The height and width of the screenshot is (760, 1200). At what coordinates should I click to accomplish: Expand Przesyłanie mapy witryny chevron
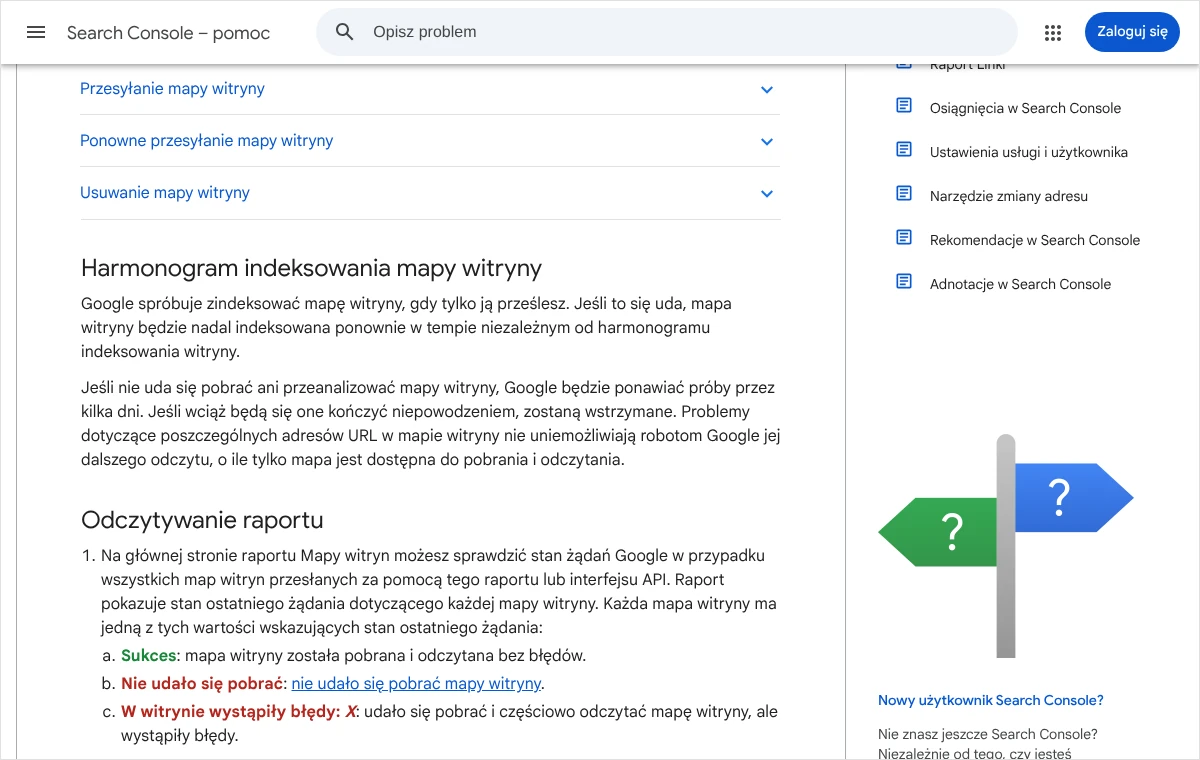pyautogui.click(x=767, y=90)
